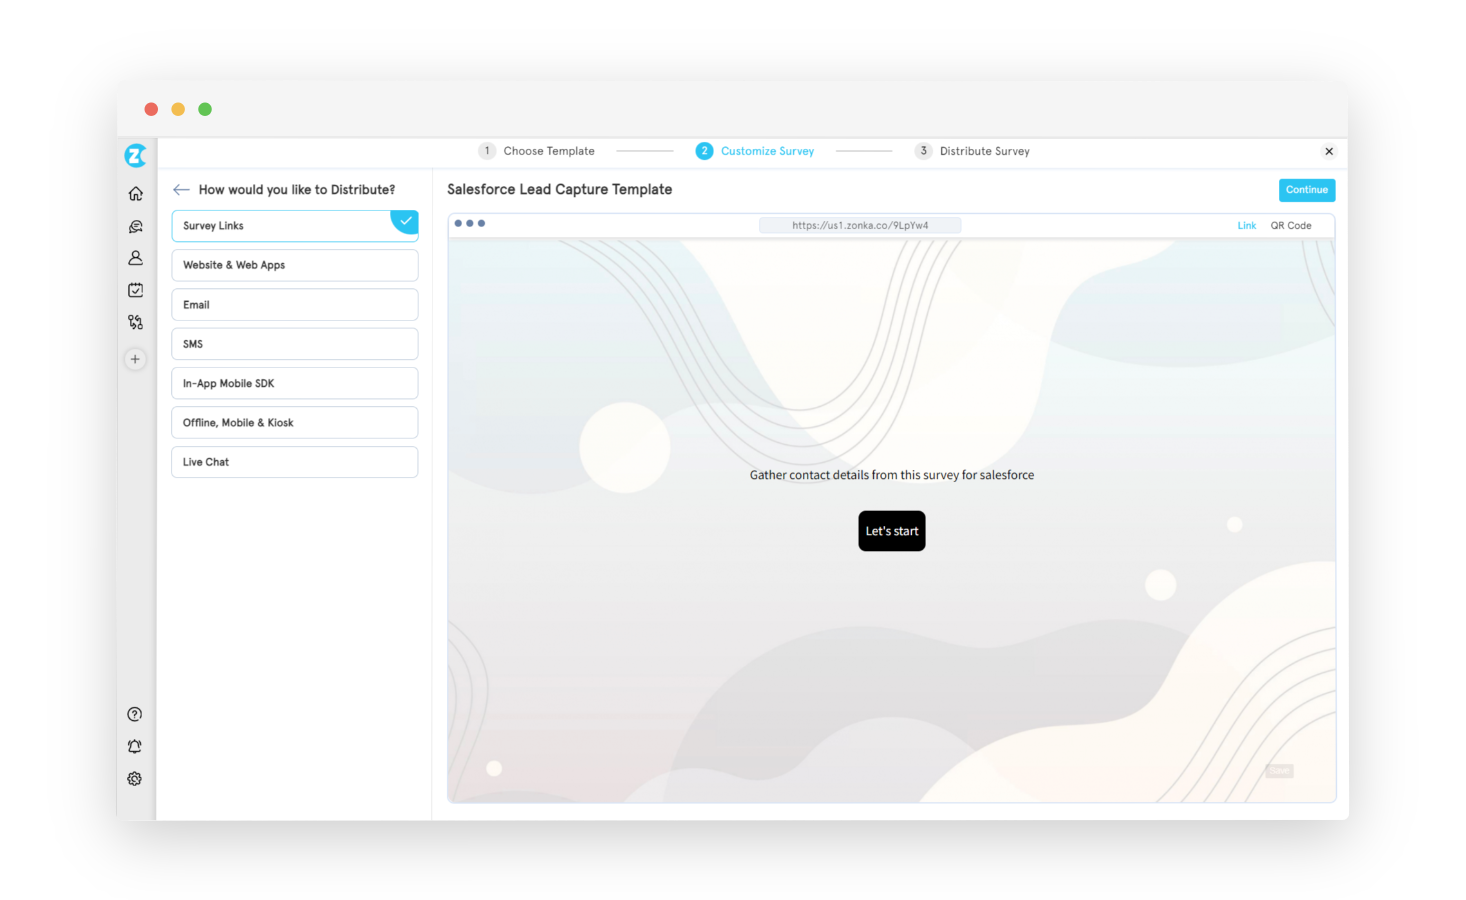Click the green macOS maximize dot
This screenshot has width=1466, height=900.
point(205,110)
